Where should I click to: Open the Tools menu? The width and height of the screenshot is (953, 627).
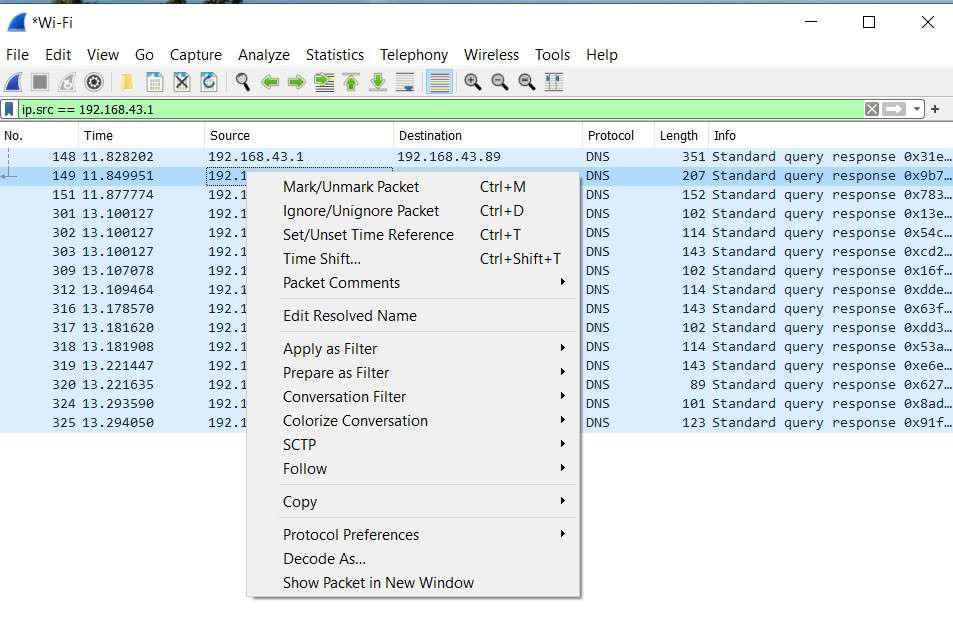point(552,55)
